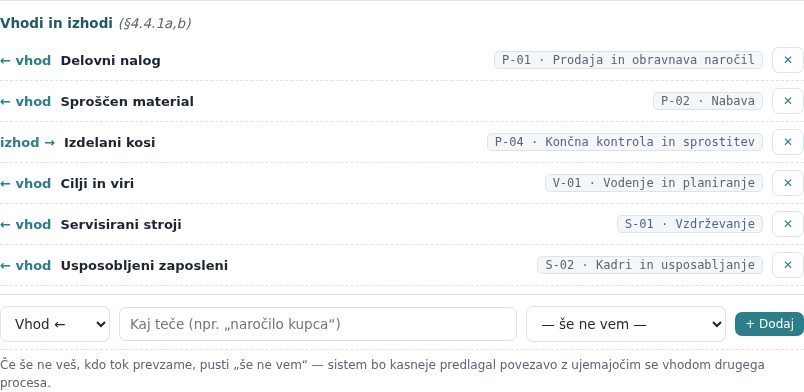Select the P-04 Končna kontrola in sprostitev tag
The width and height of the screenshot is (804, 392).
[625, 142]
